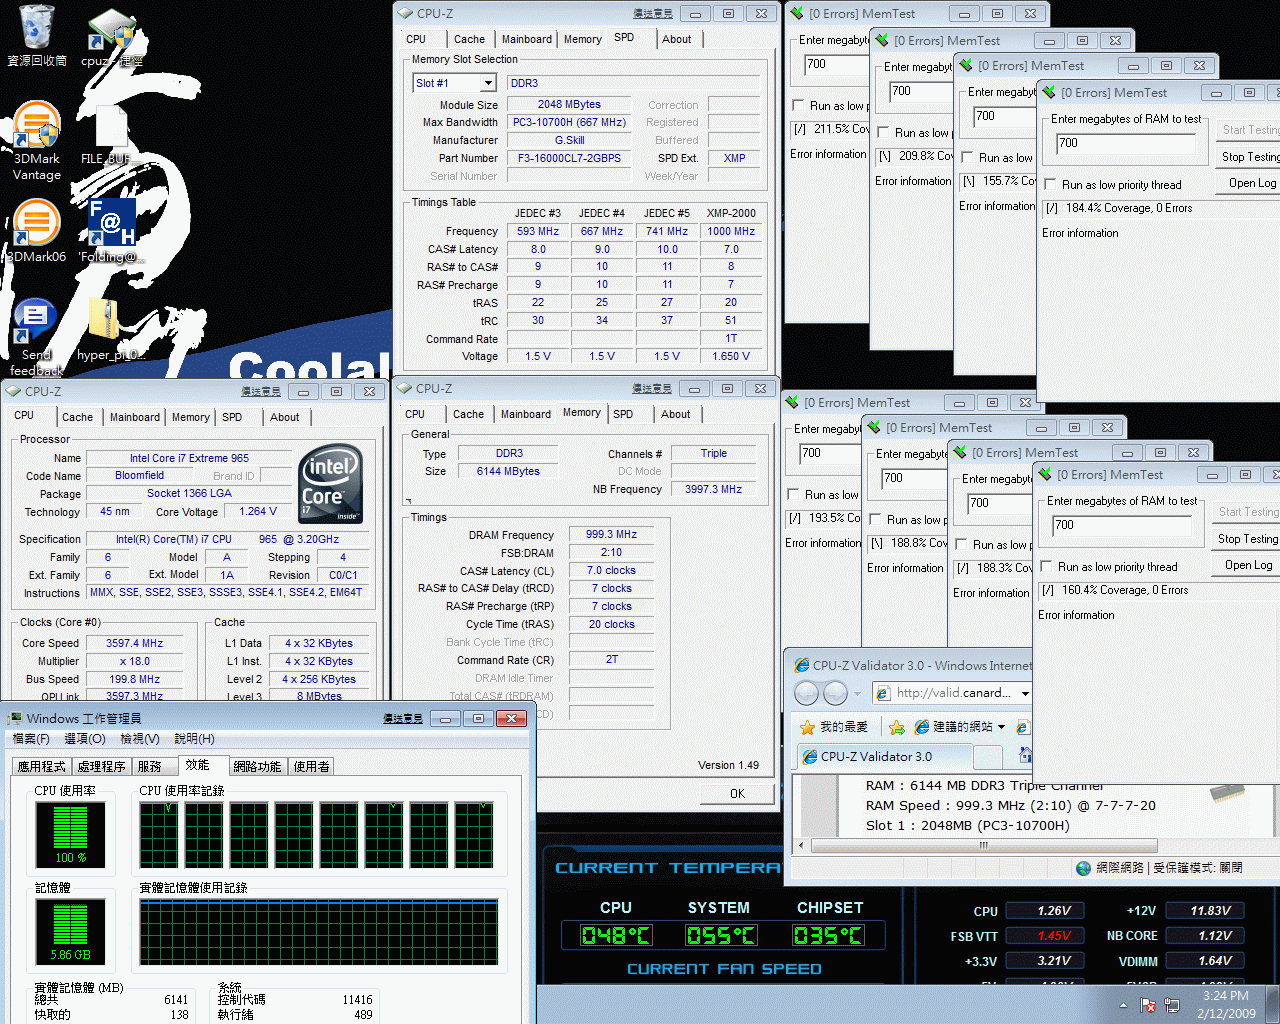Open the Mainboard tab in the CPU-Z processor window
The height and width of the screenshot is (1024, 1280).
click(x=135, y=417)
